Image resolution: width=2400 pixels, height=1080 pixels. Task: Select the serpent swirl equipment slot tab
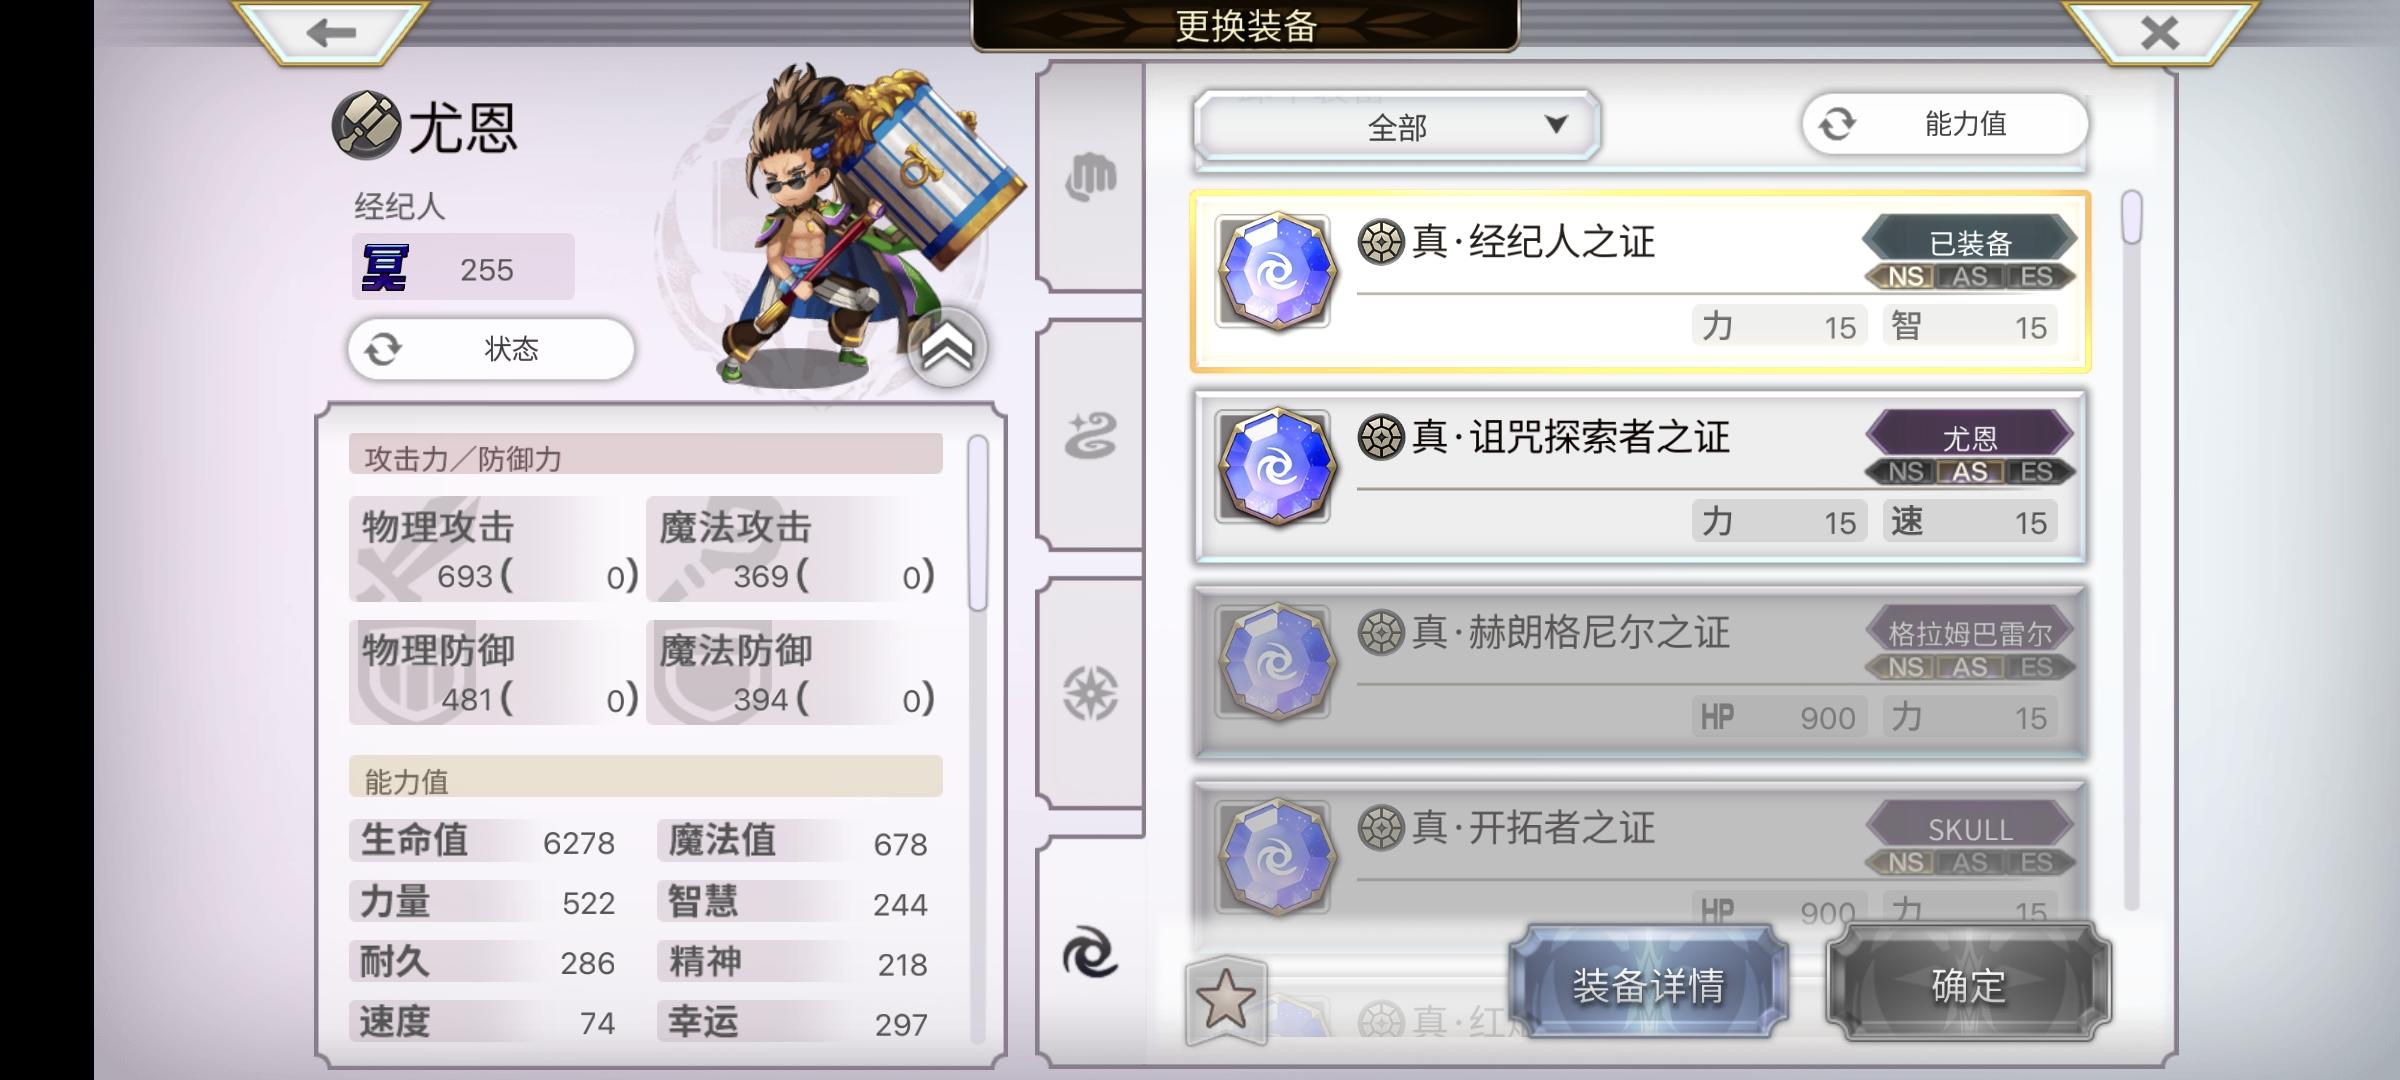[x=1090, y=436]
